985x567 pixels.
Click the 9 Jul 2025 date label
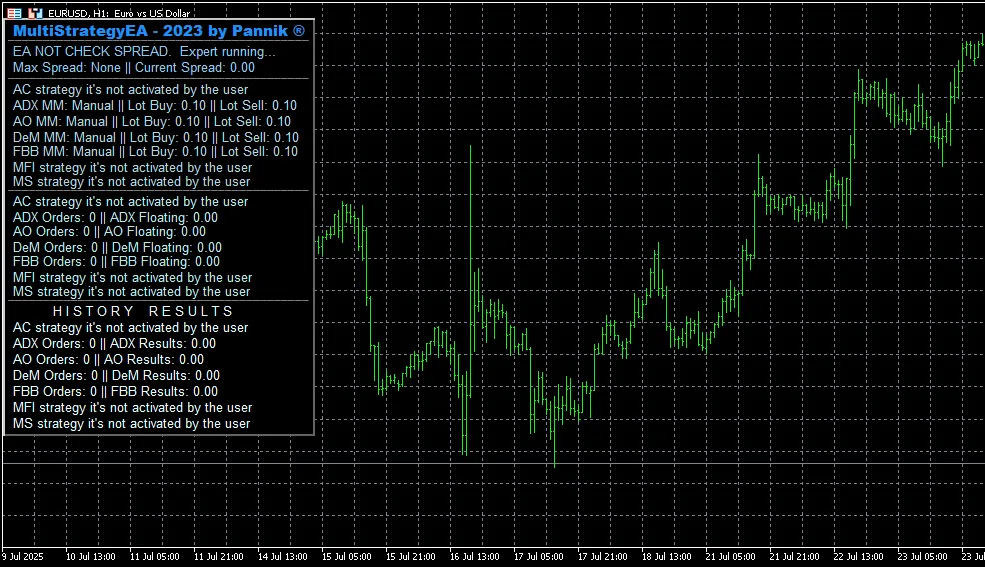point(24,556)
